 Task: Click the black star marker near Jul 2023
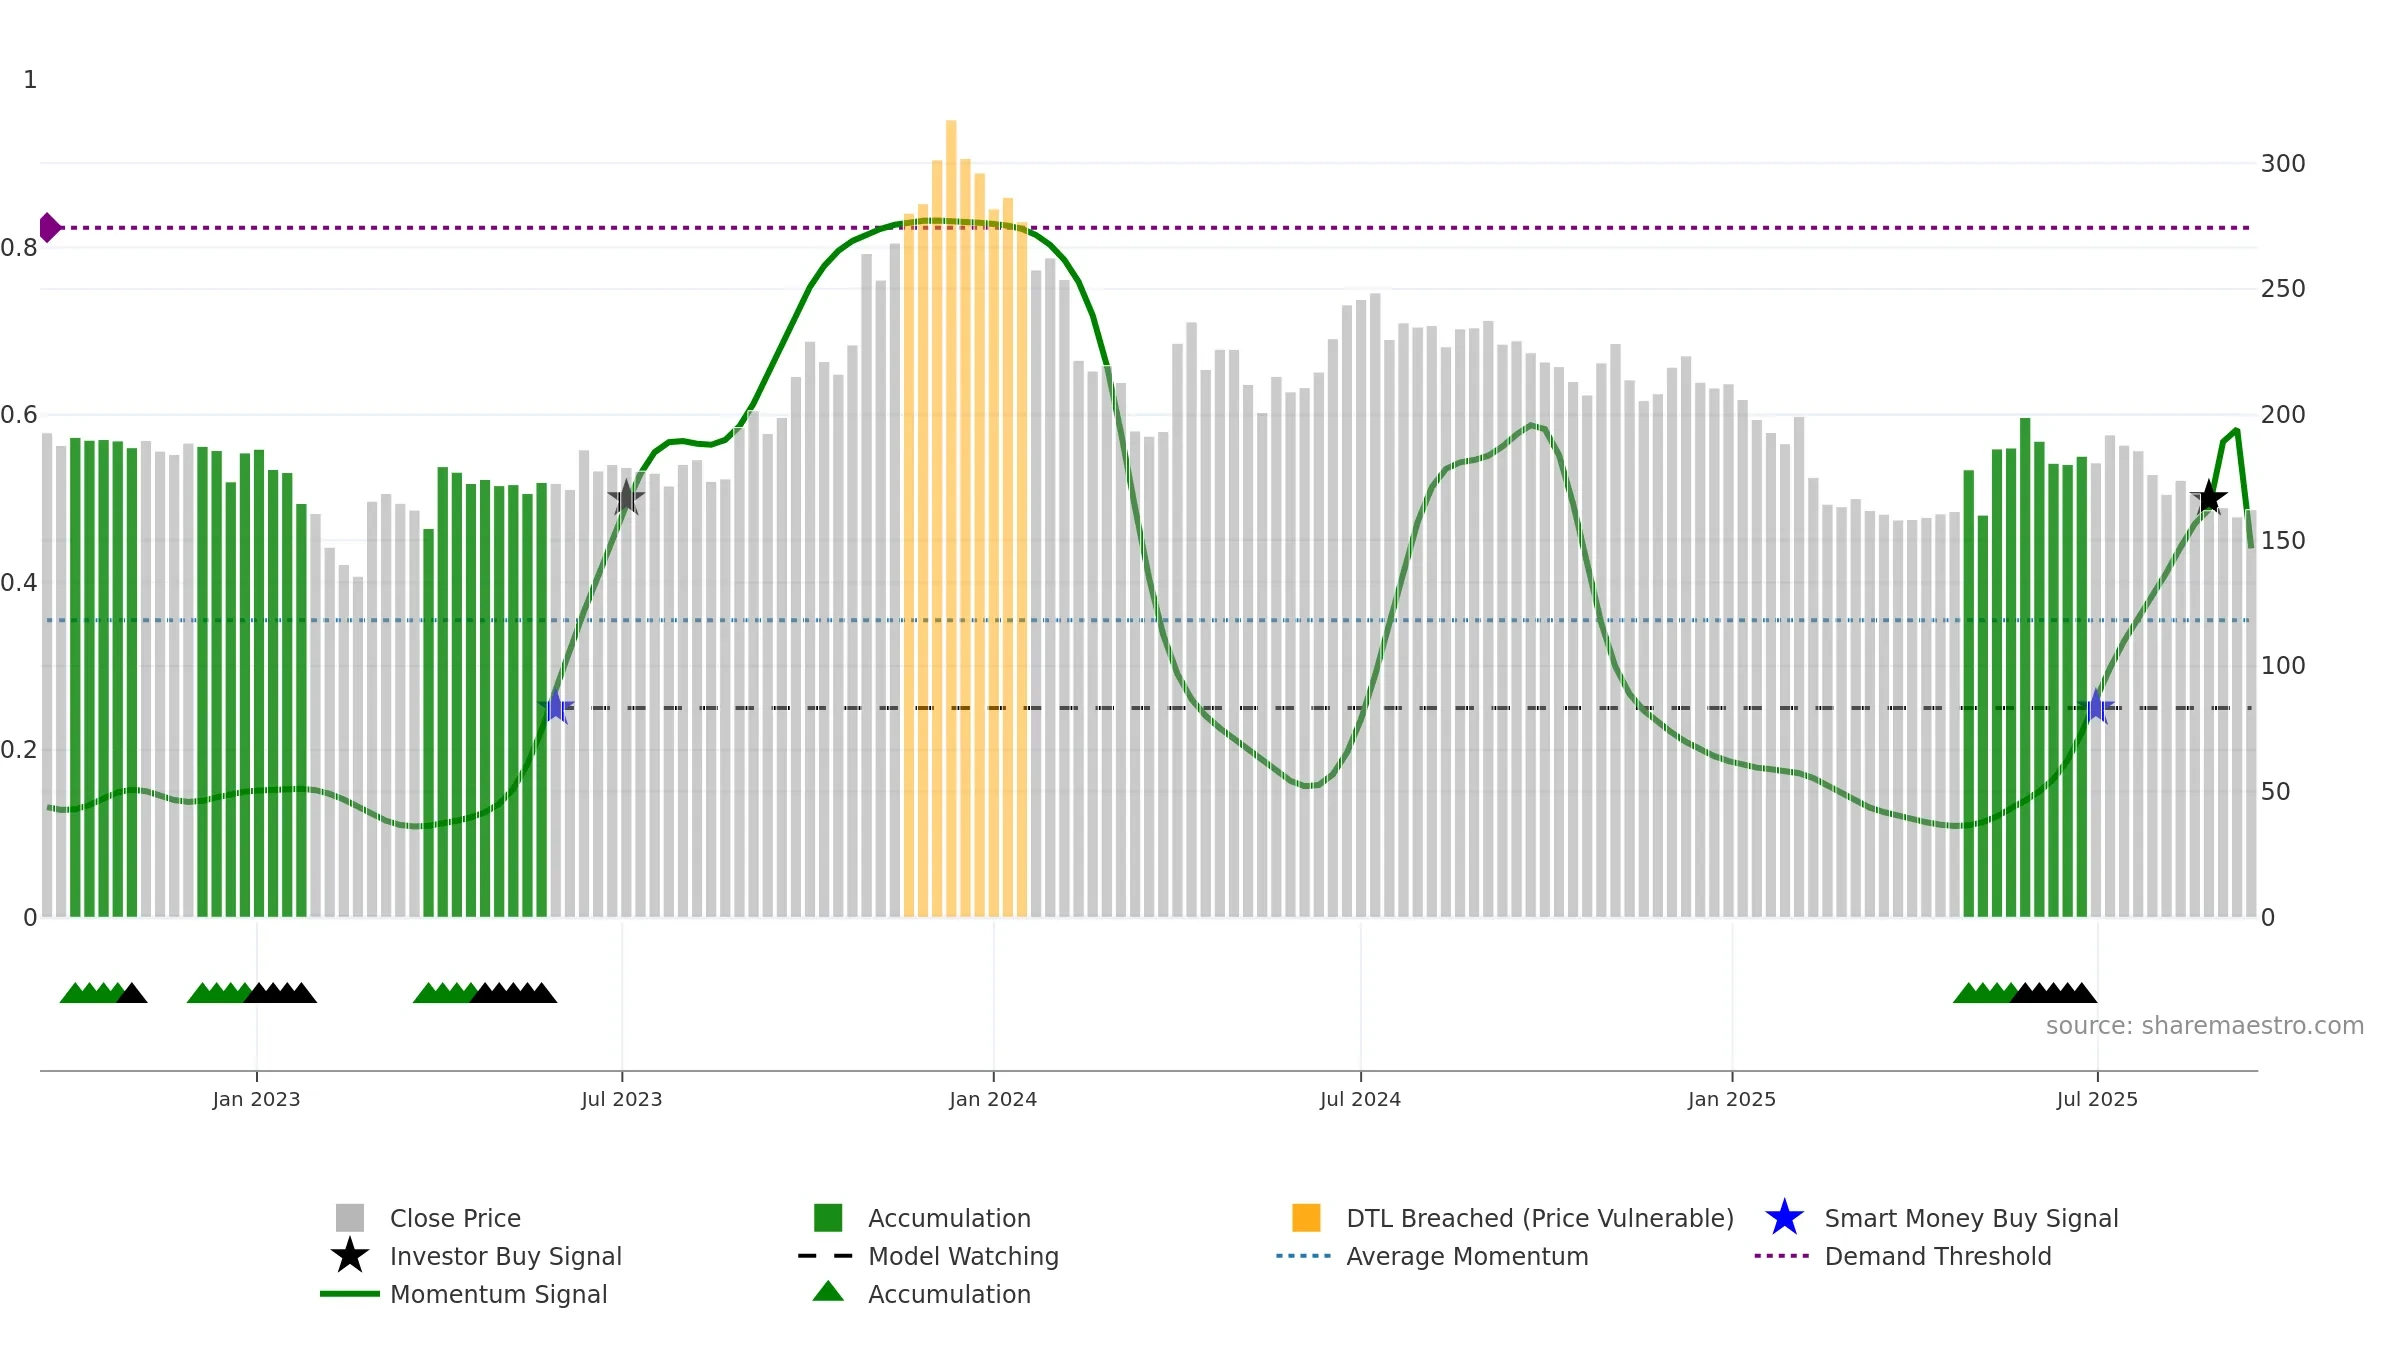(x=626, y=497)
